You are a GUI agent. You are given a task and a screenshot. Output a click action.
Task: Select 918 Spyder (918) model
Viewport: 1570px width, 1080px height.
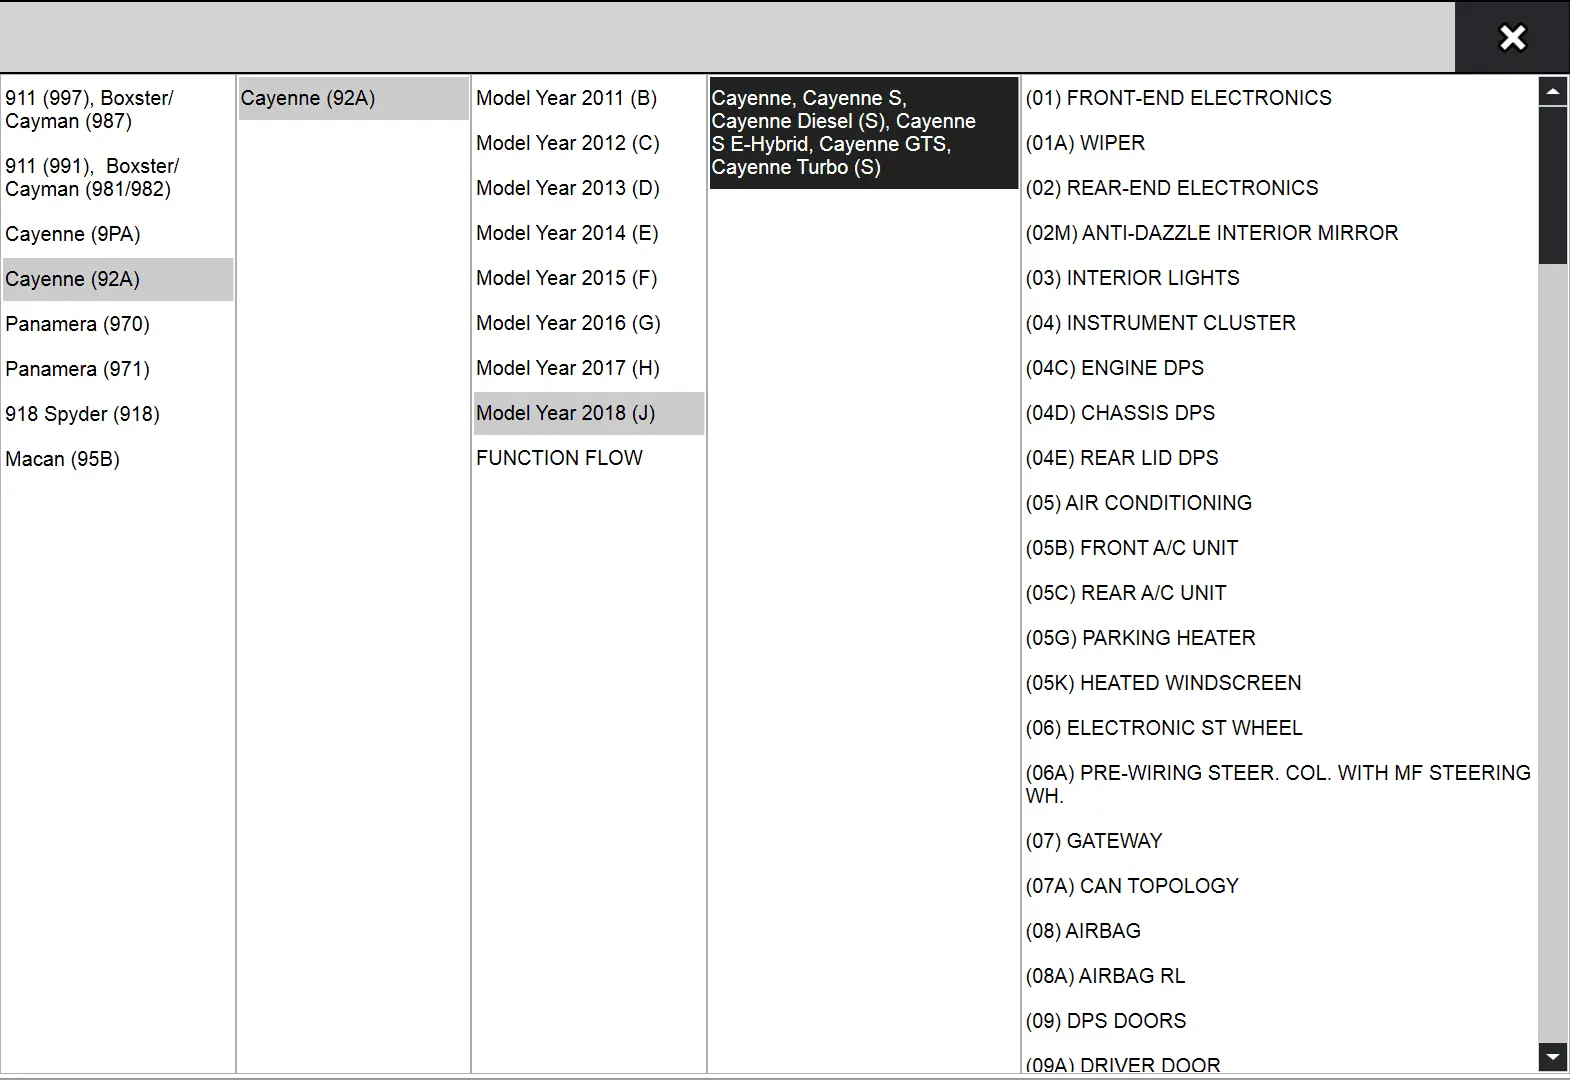pos(82,414)
